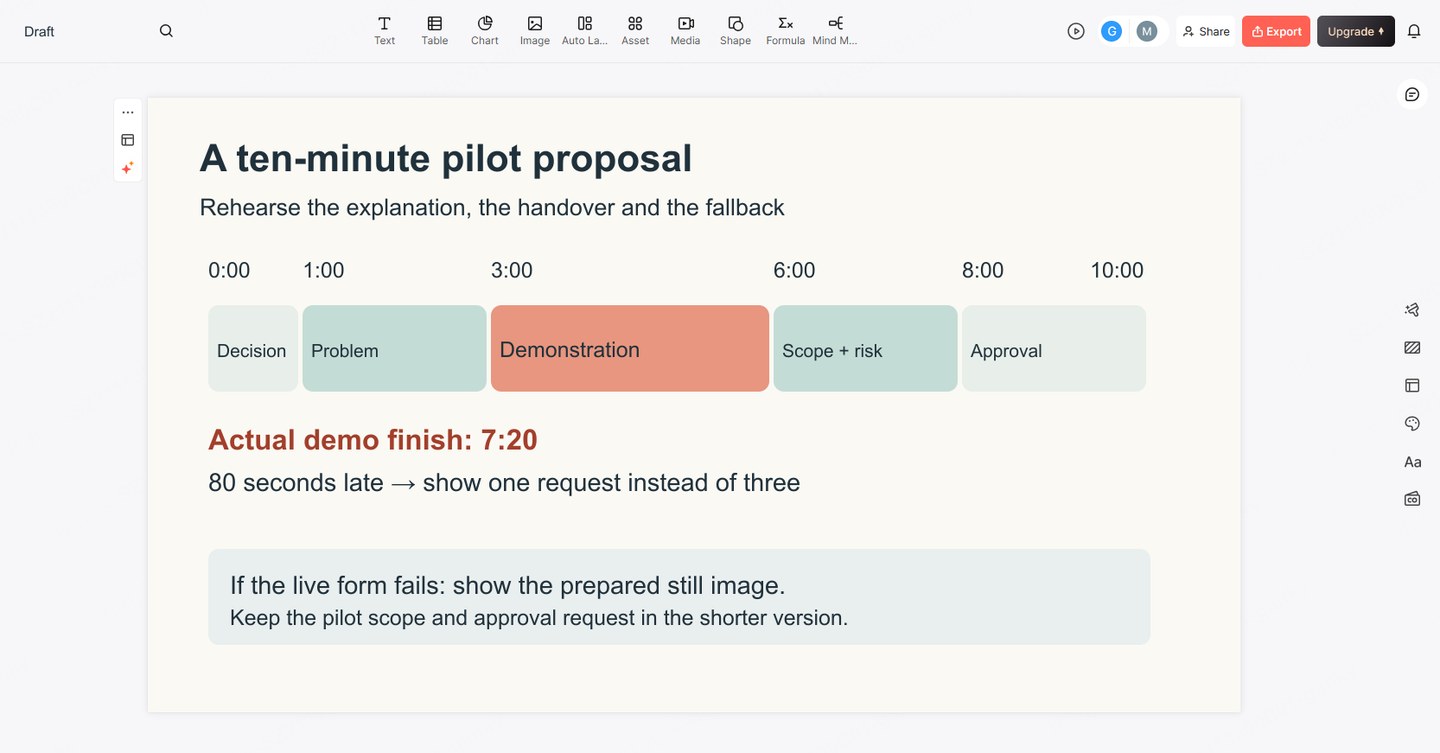Open the gray M collaborator avatar

(x=1147, y=31)
